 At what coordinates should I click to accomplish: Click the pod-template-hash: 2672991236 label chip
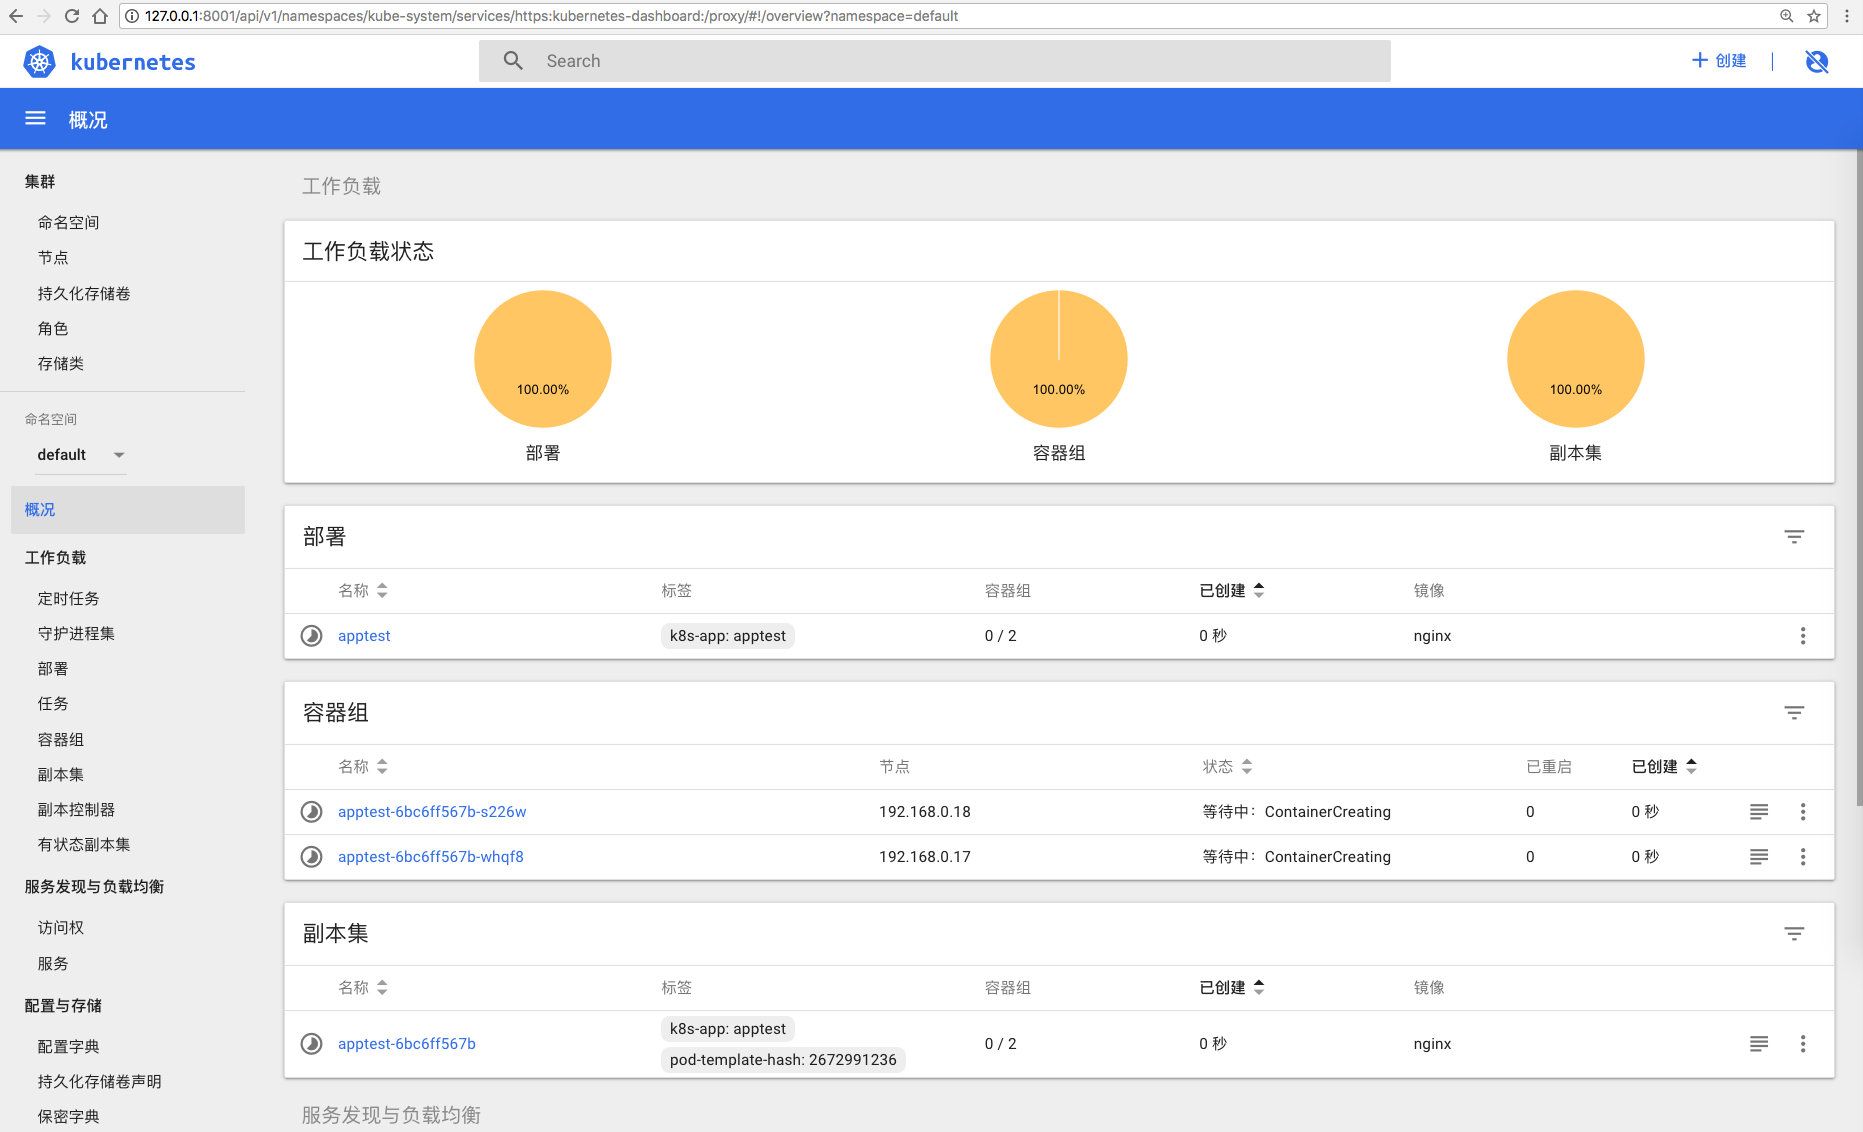pos(783,1060)
